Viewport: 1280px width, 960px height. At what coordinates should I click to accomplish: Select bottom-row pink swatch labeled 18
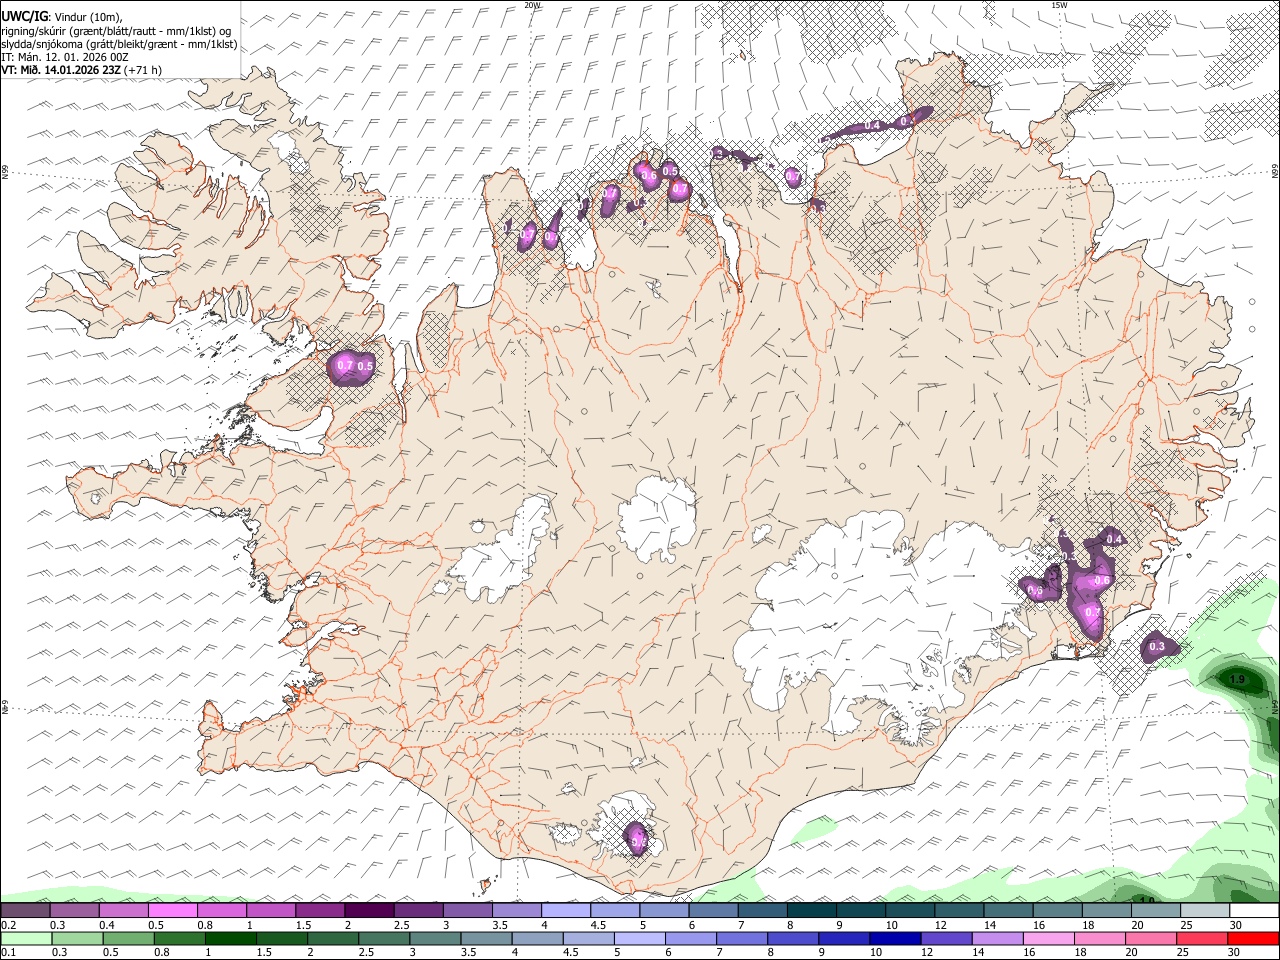(x=1100, y=938)
